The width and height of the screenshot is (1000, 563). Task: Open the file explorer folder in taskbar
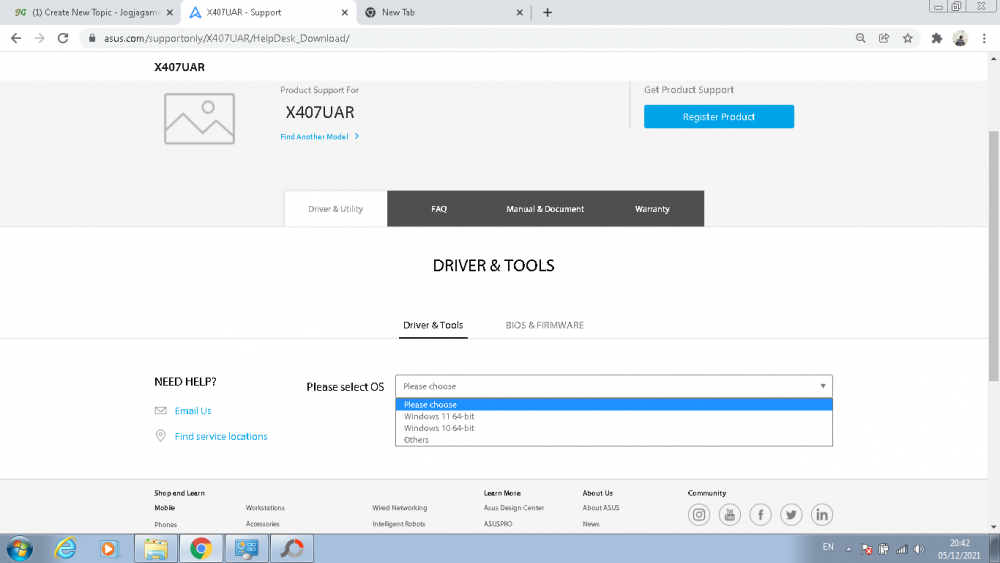point(156,548)
